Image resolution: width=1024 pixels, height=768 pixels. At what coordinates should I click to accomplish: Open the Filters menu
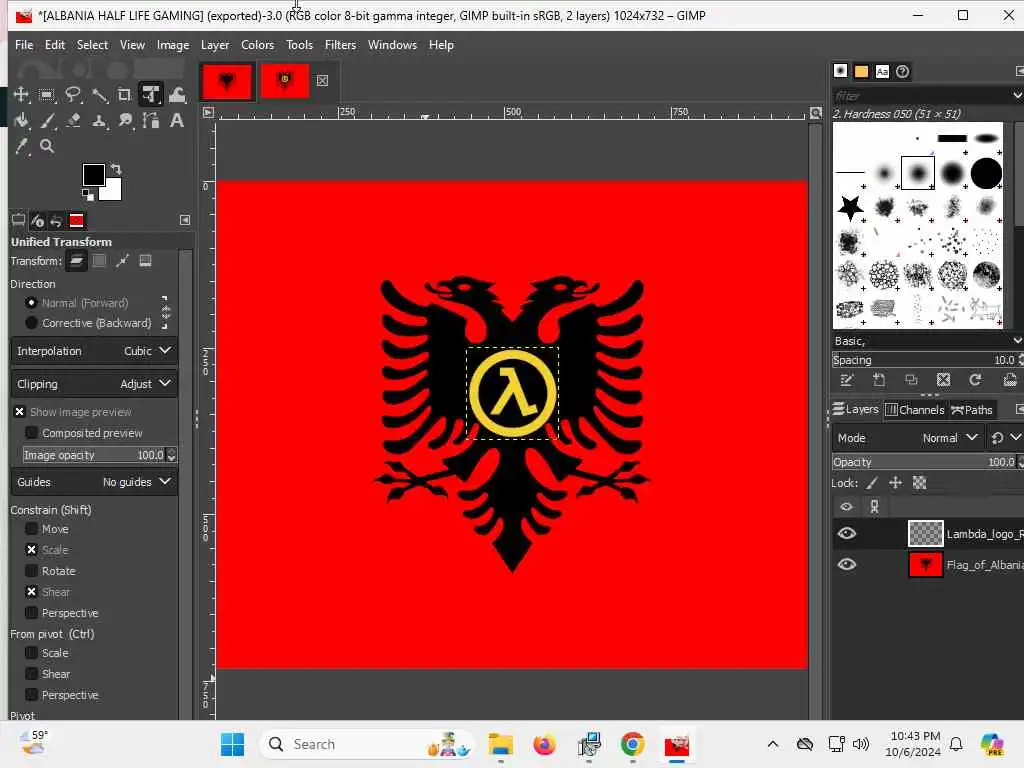(340, 45)
